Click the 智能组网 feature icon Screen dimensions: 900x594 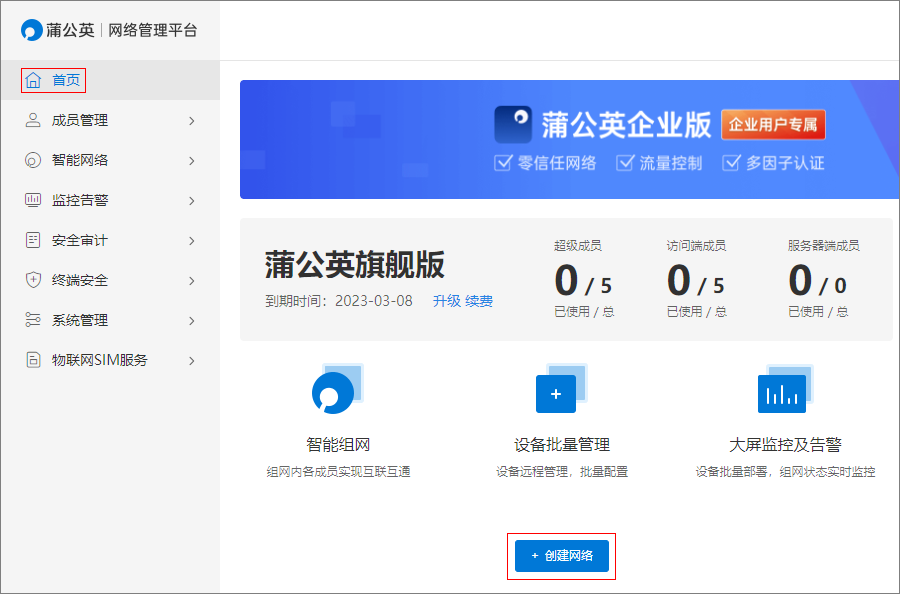click(337, 389)
